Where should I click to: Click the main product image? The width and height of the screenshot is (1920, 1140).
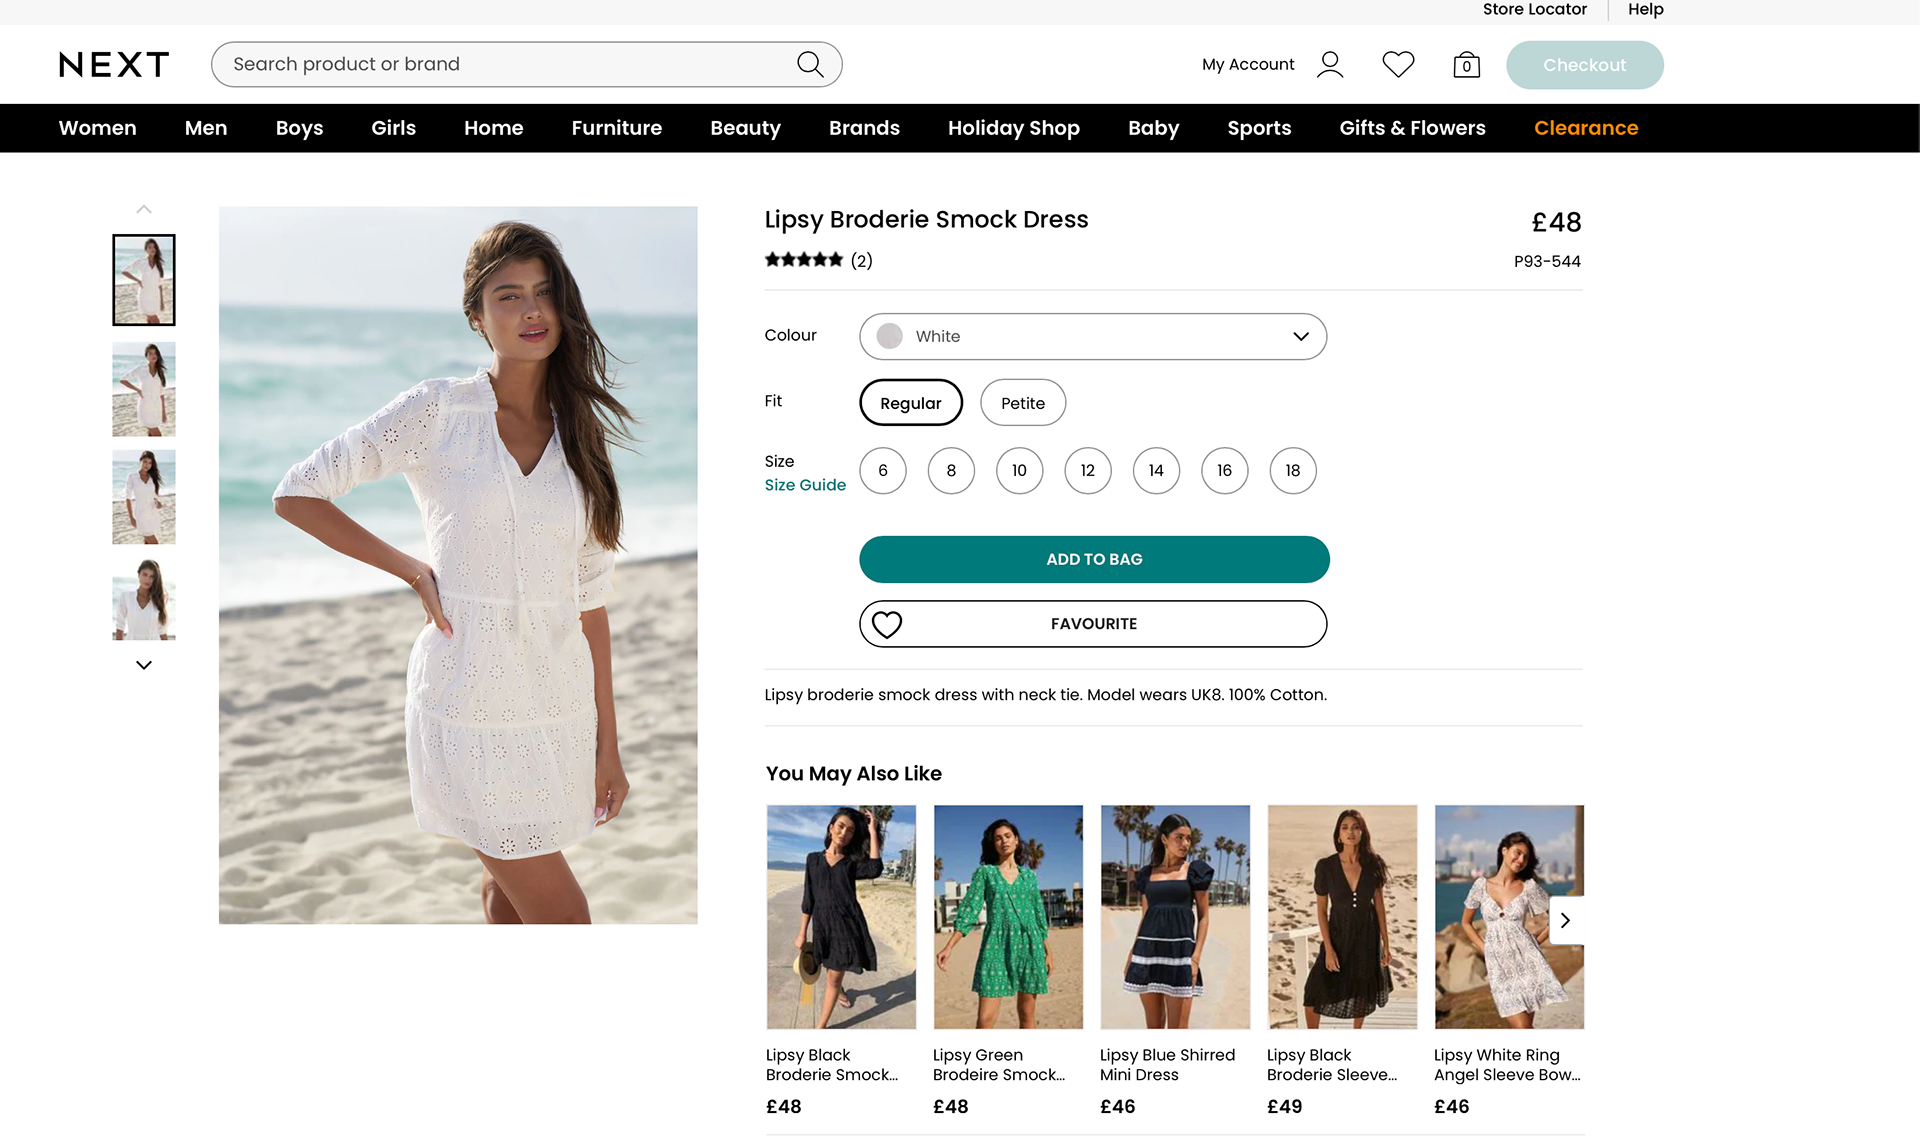coord(458,565)
